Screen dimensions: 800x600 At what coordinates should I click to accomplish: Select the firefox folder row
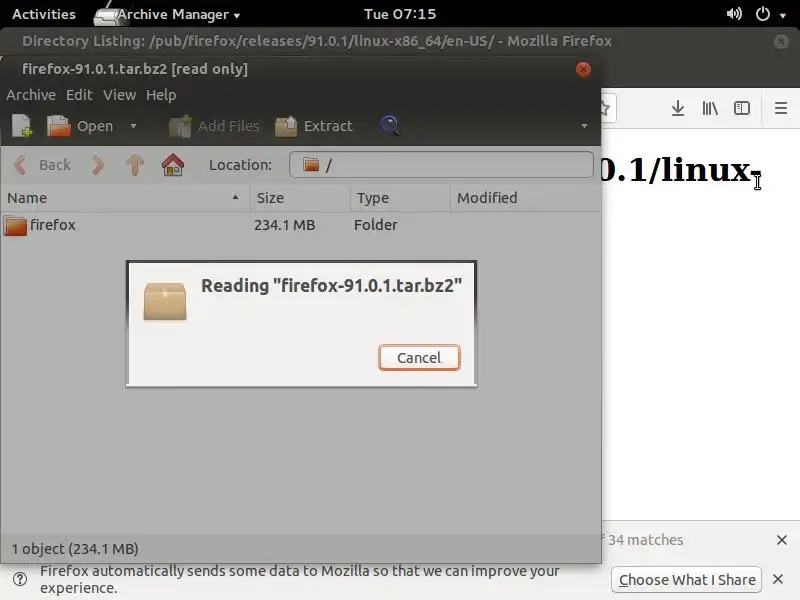pos(301,225)
